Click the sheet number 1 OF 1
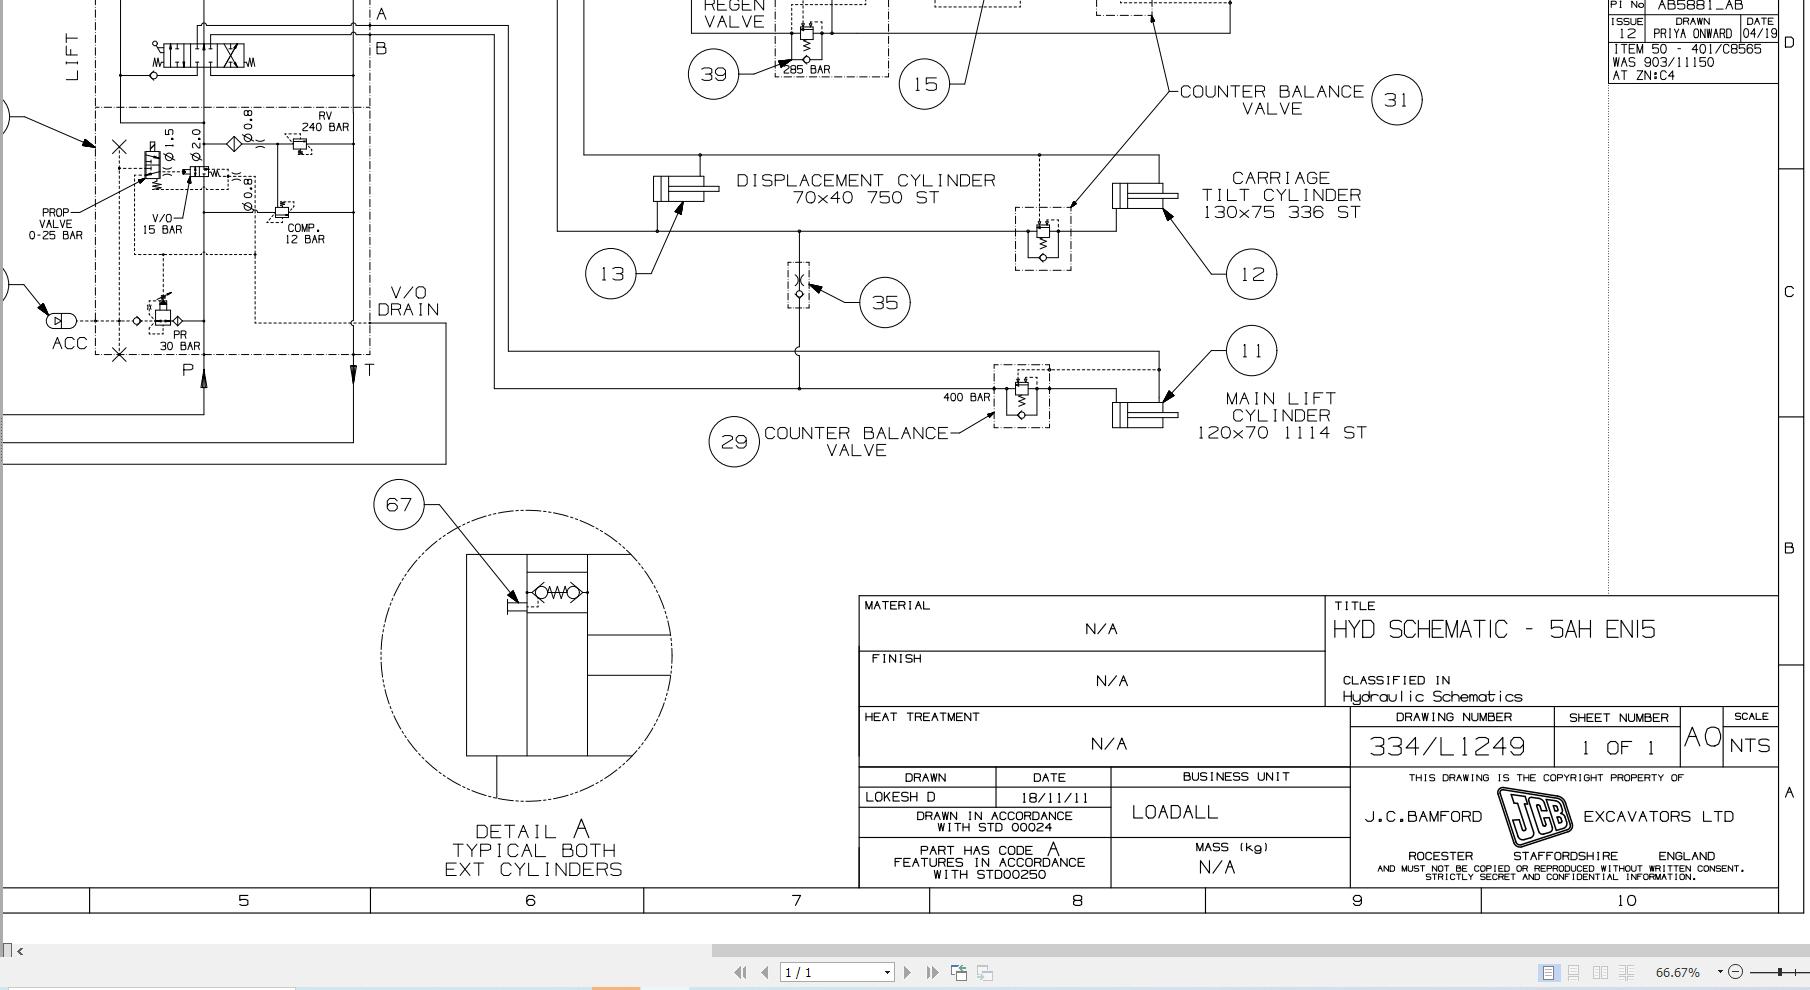The height and width of the screenshot is (990, 1810). click(x=1618, y=748)
